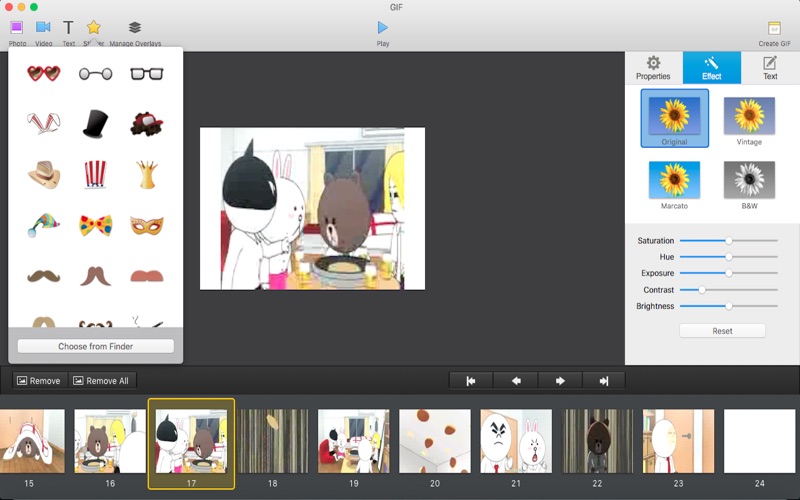
Task: Choose the red heart sunglasses sticker
Action: pos(43,73)
